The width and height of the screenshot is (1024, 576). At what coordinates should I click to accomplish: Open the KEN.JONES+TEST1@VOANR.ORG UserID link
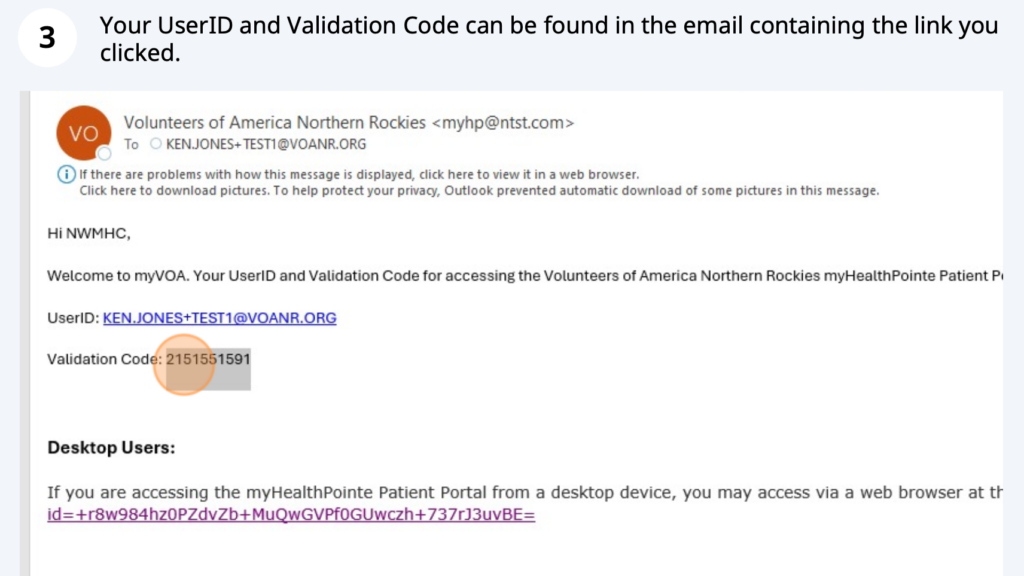(x=219, y=318)
